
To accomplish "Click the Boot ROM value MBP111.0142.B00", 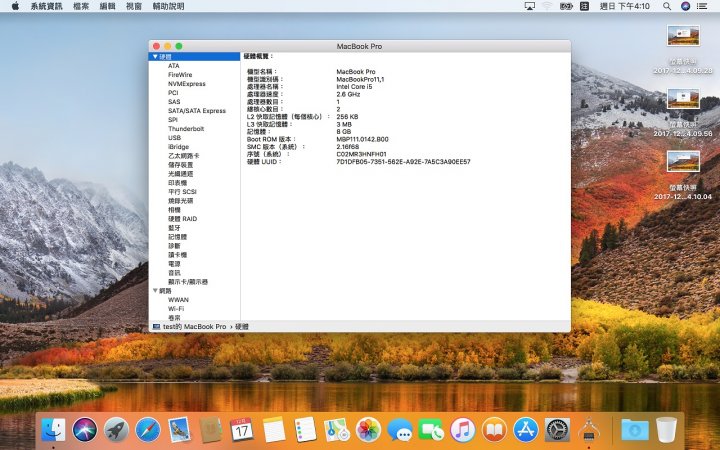I will tap(362, 139).
